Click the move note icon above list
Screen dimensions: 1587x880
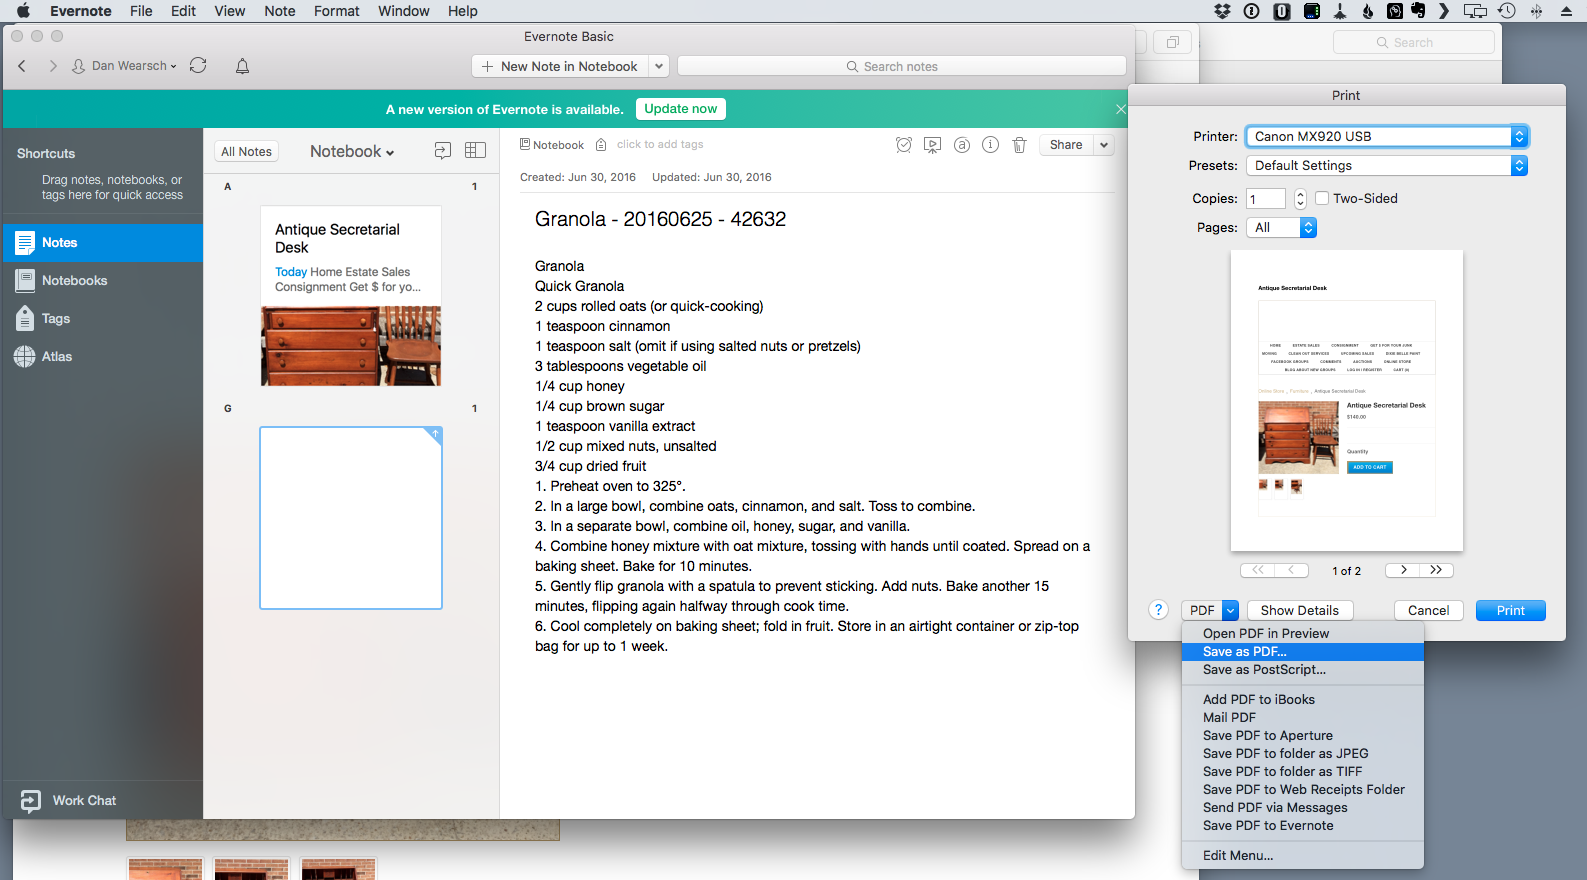(443, 151)
